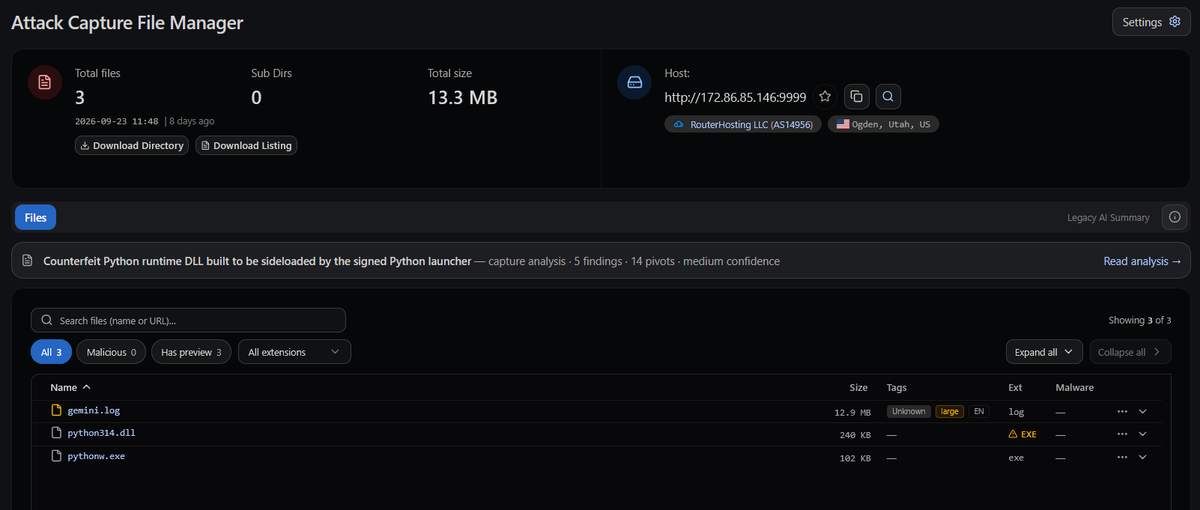Star the host 172.86.85.146:9999 as favorite
Image resolution: width=1200 pixels, height=510 pixels.
click(825, 97)
